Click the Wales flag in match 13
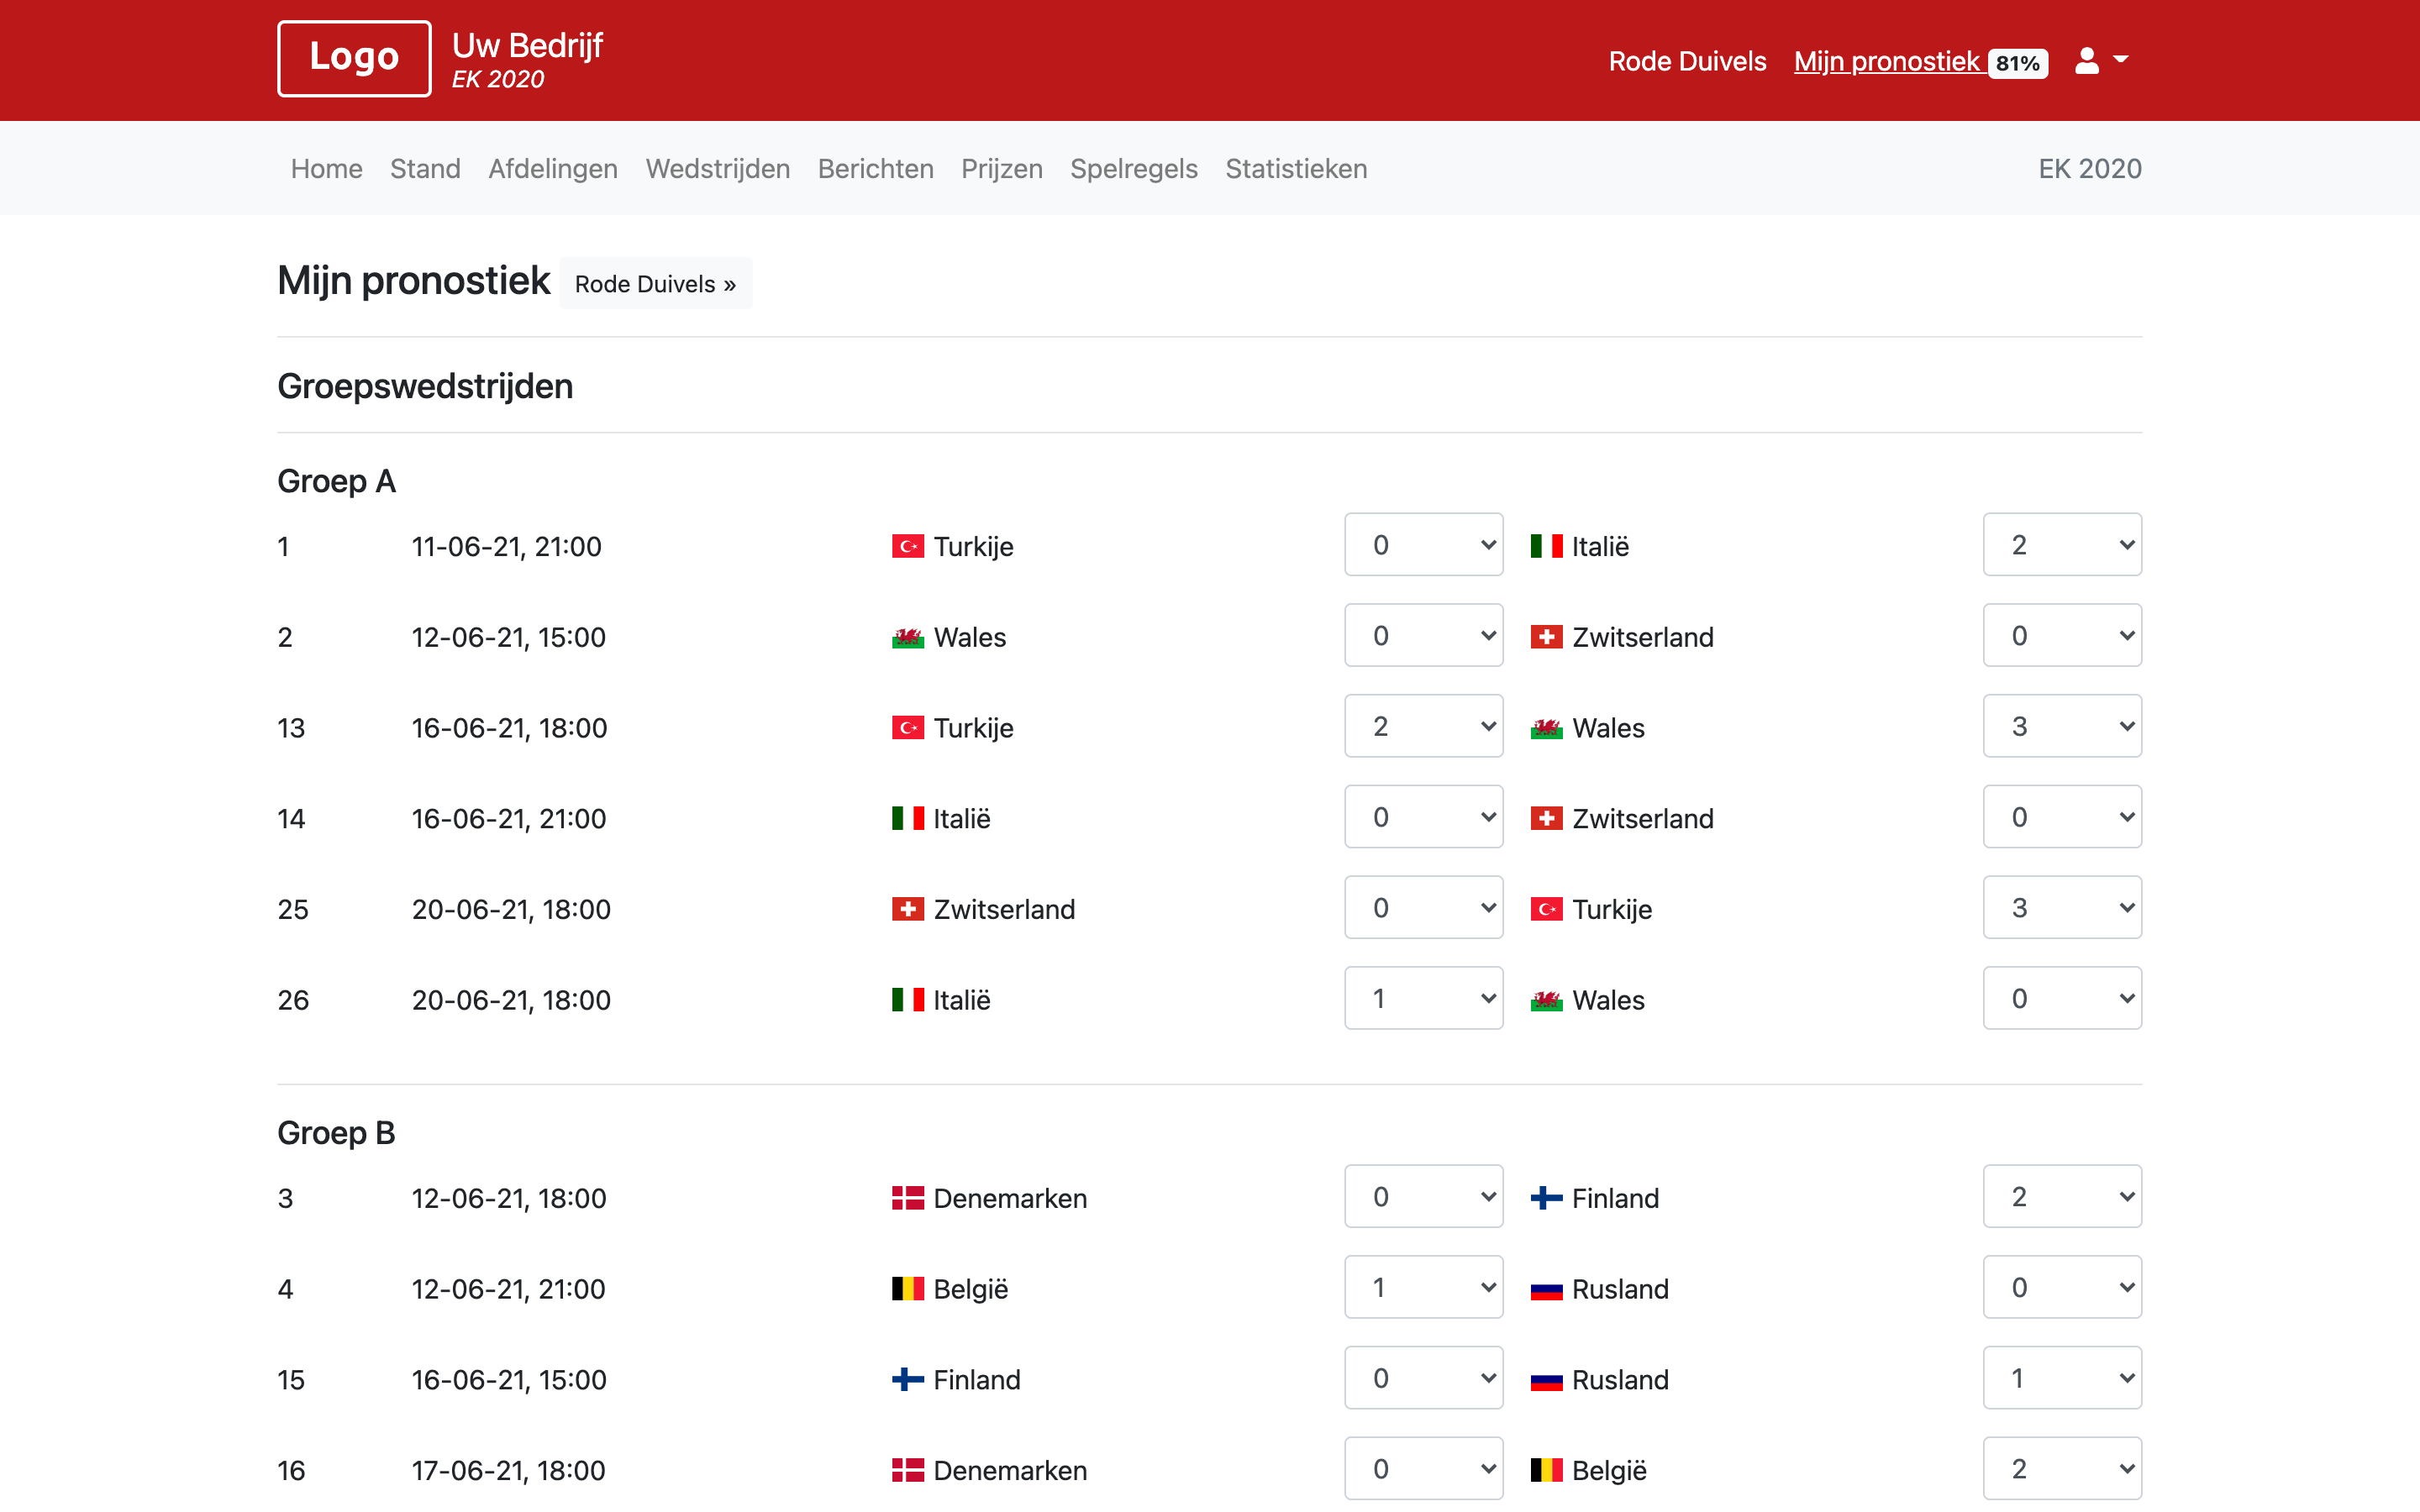The width and height of the screenshot is (2420, 1512). [x=1546, y=728]
